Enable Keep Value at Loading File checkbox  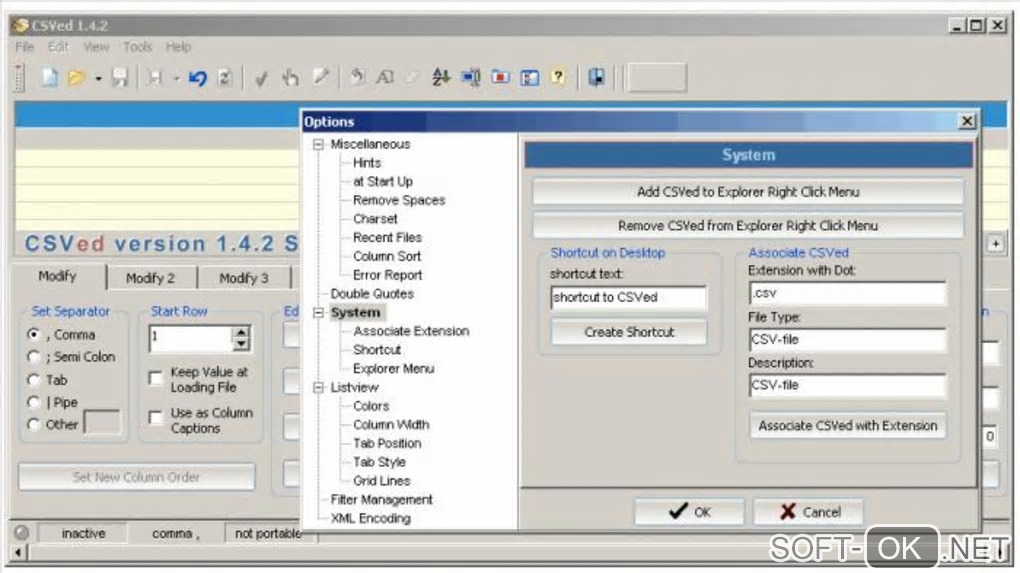[x=155, y=378]
